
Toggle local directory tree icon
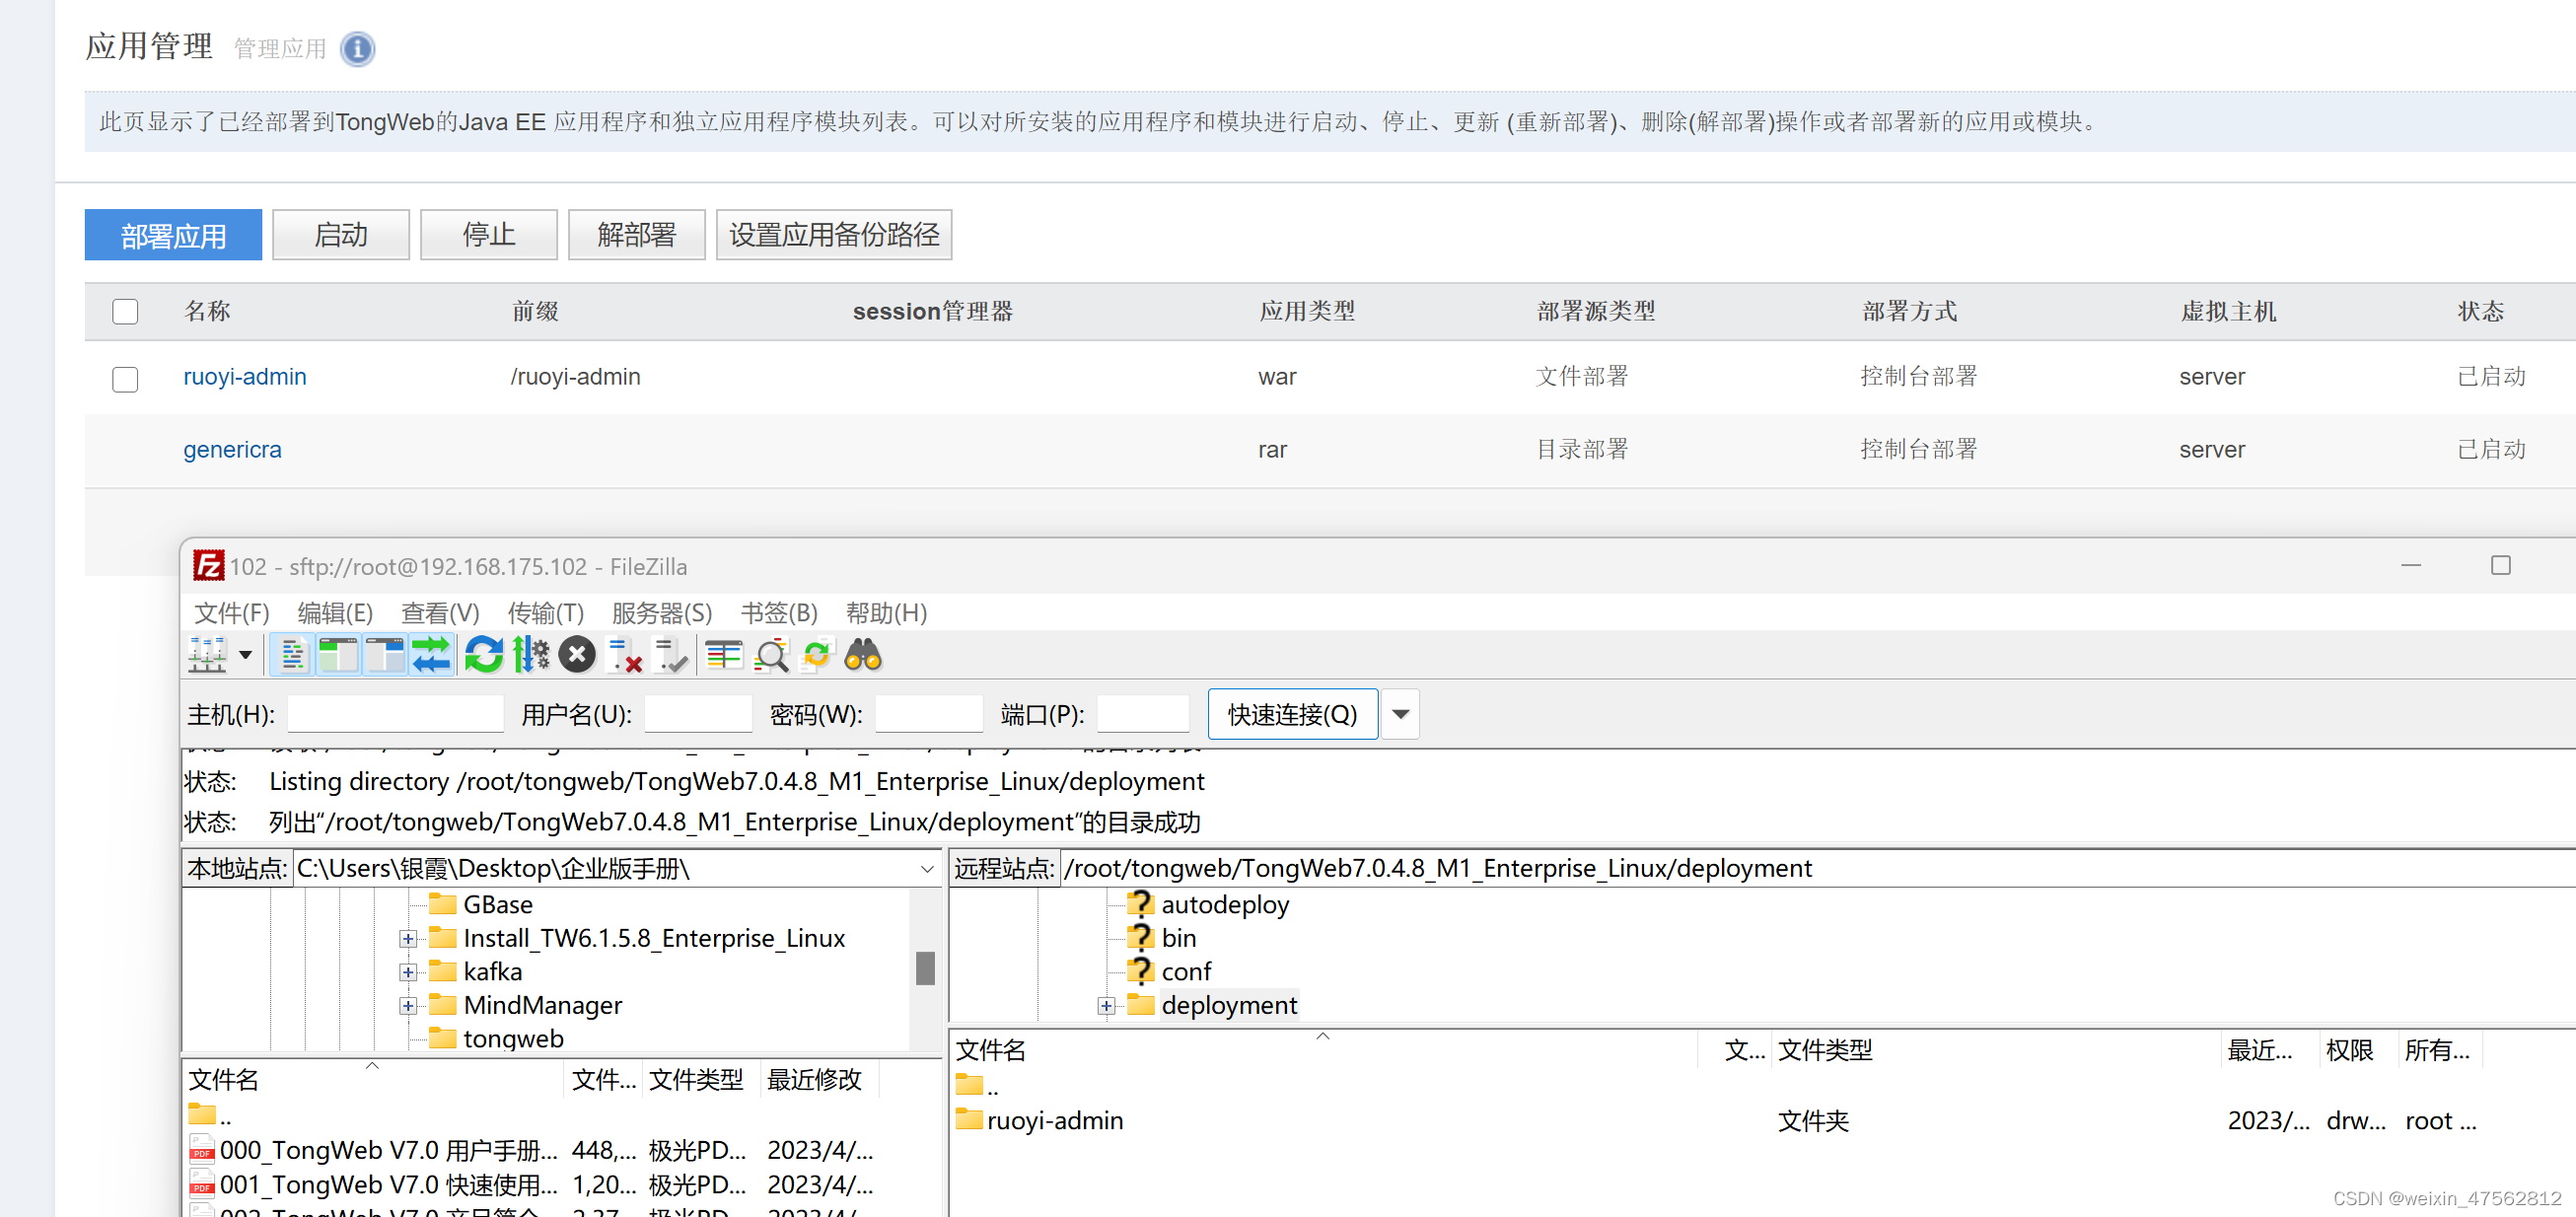(x=338, y=656)
